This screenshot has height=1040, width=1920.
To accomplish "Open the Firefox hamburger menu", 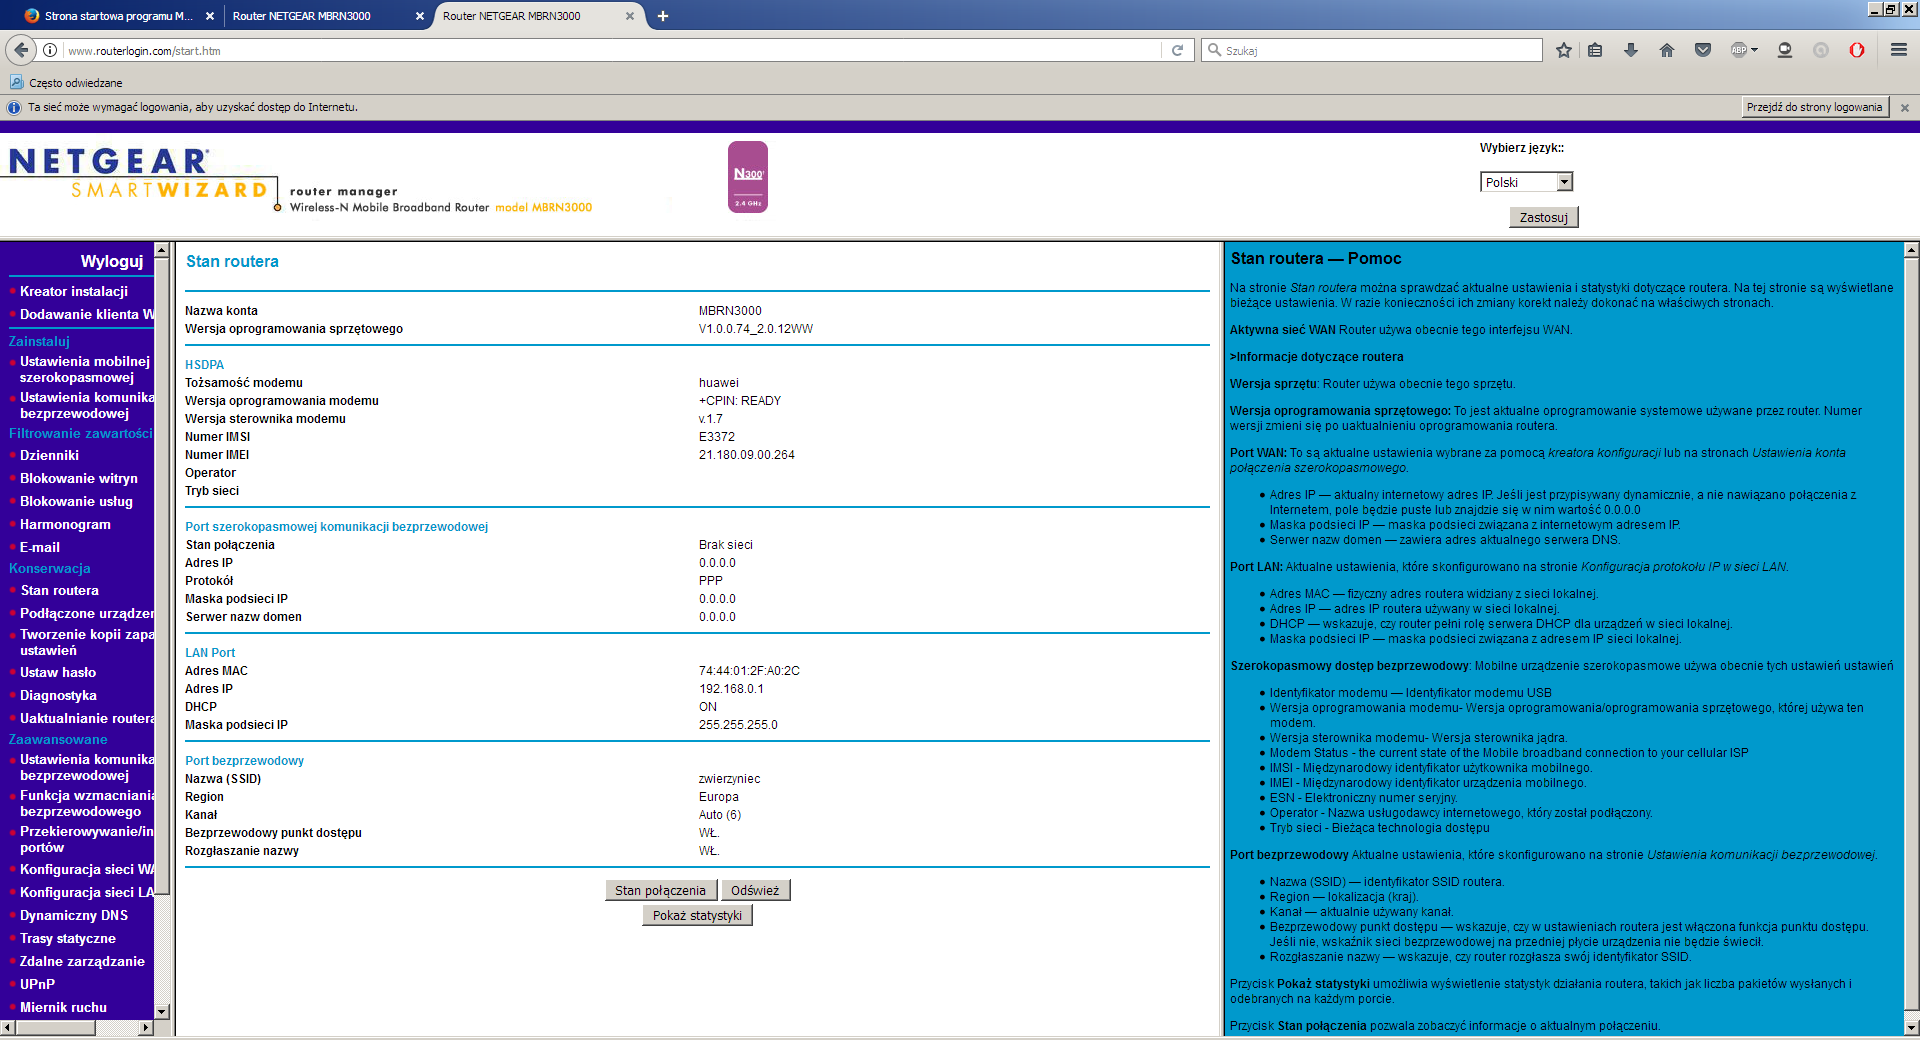I will pyautogui.click(x=1898, y=50).
